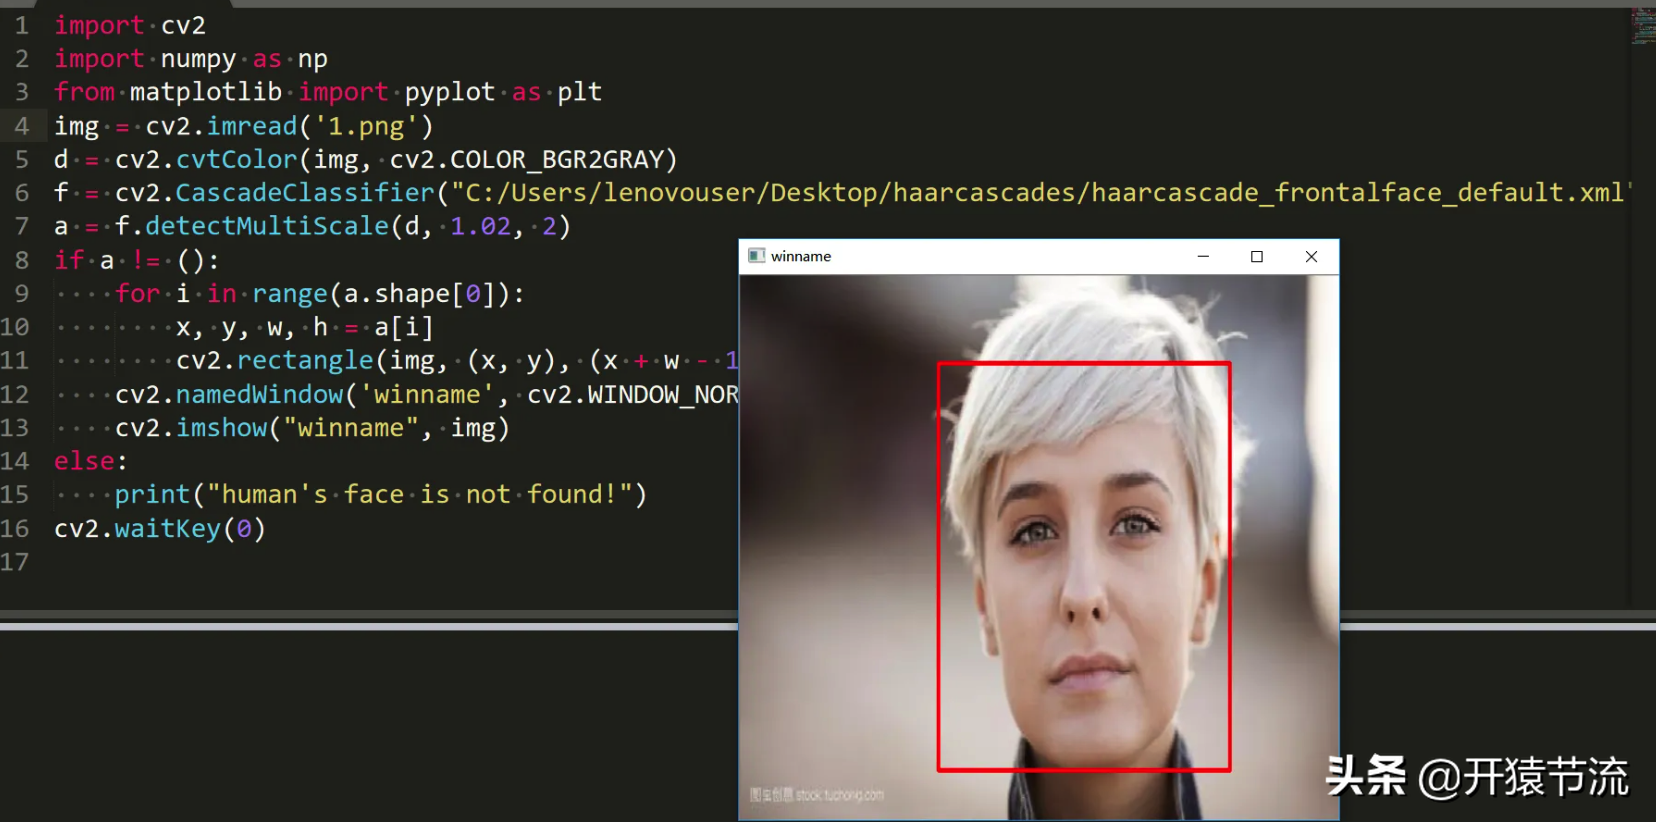Click the 'if' keyword on line 8
The image size is (1656, 824).
[69, 260]
